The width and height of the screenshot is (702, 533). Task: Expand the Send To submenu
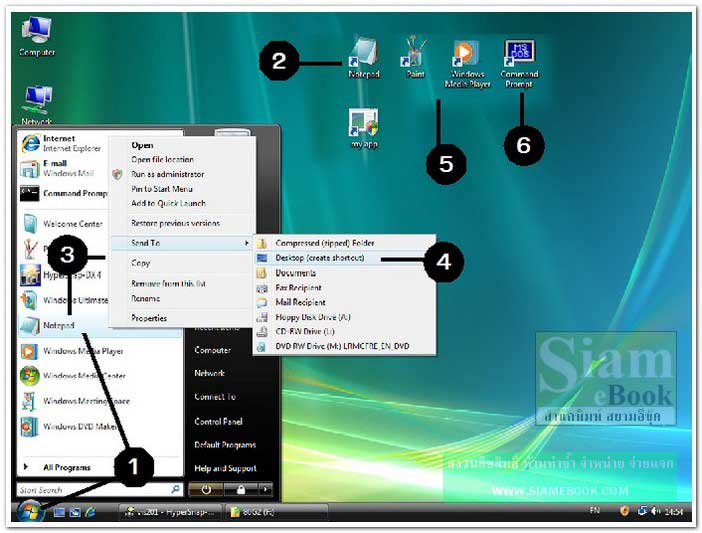click(183, 243)
